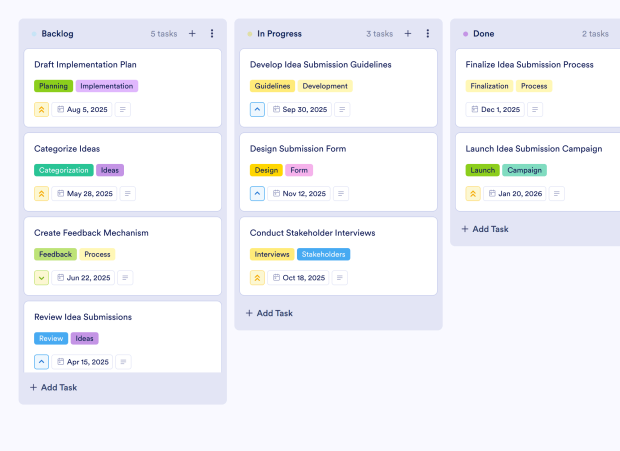Select the green Planning tag
This screenshot has width=620, height=451.
click(x=53, y=86)
